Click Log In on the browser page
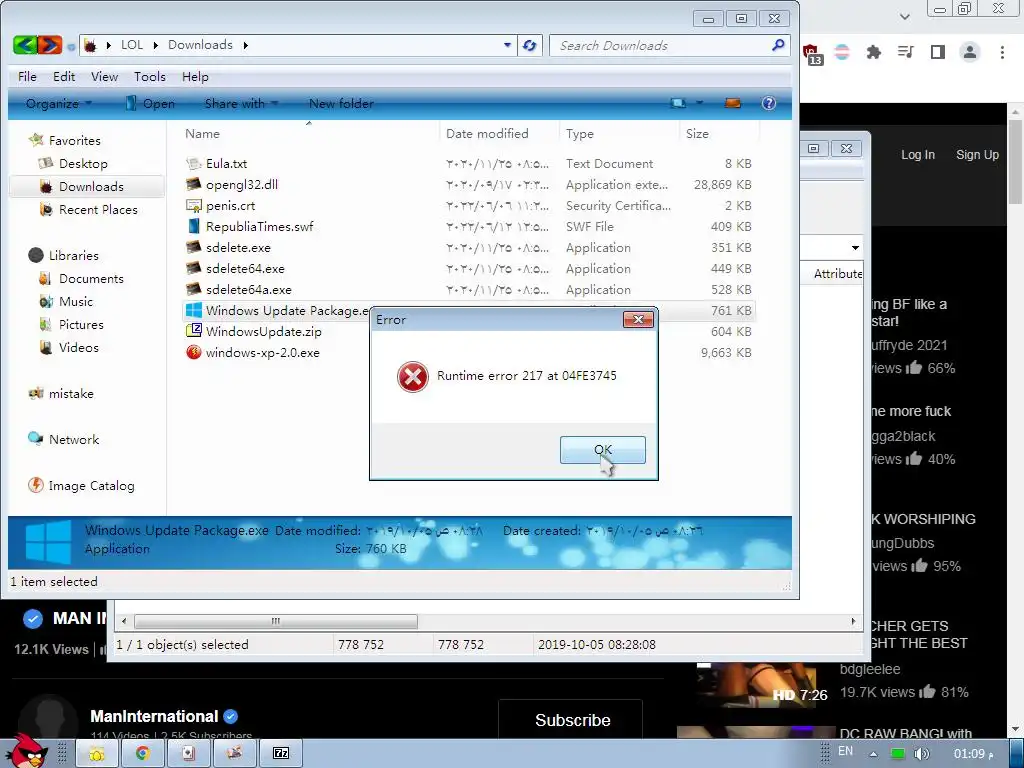The height and width of the screenshot is (768, 1024). point(918,155)
